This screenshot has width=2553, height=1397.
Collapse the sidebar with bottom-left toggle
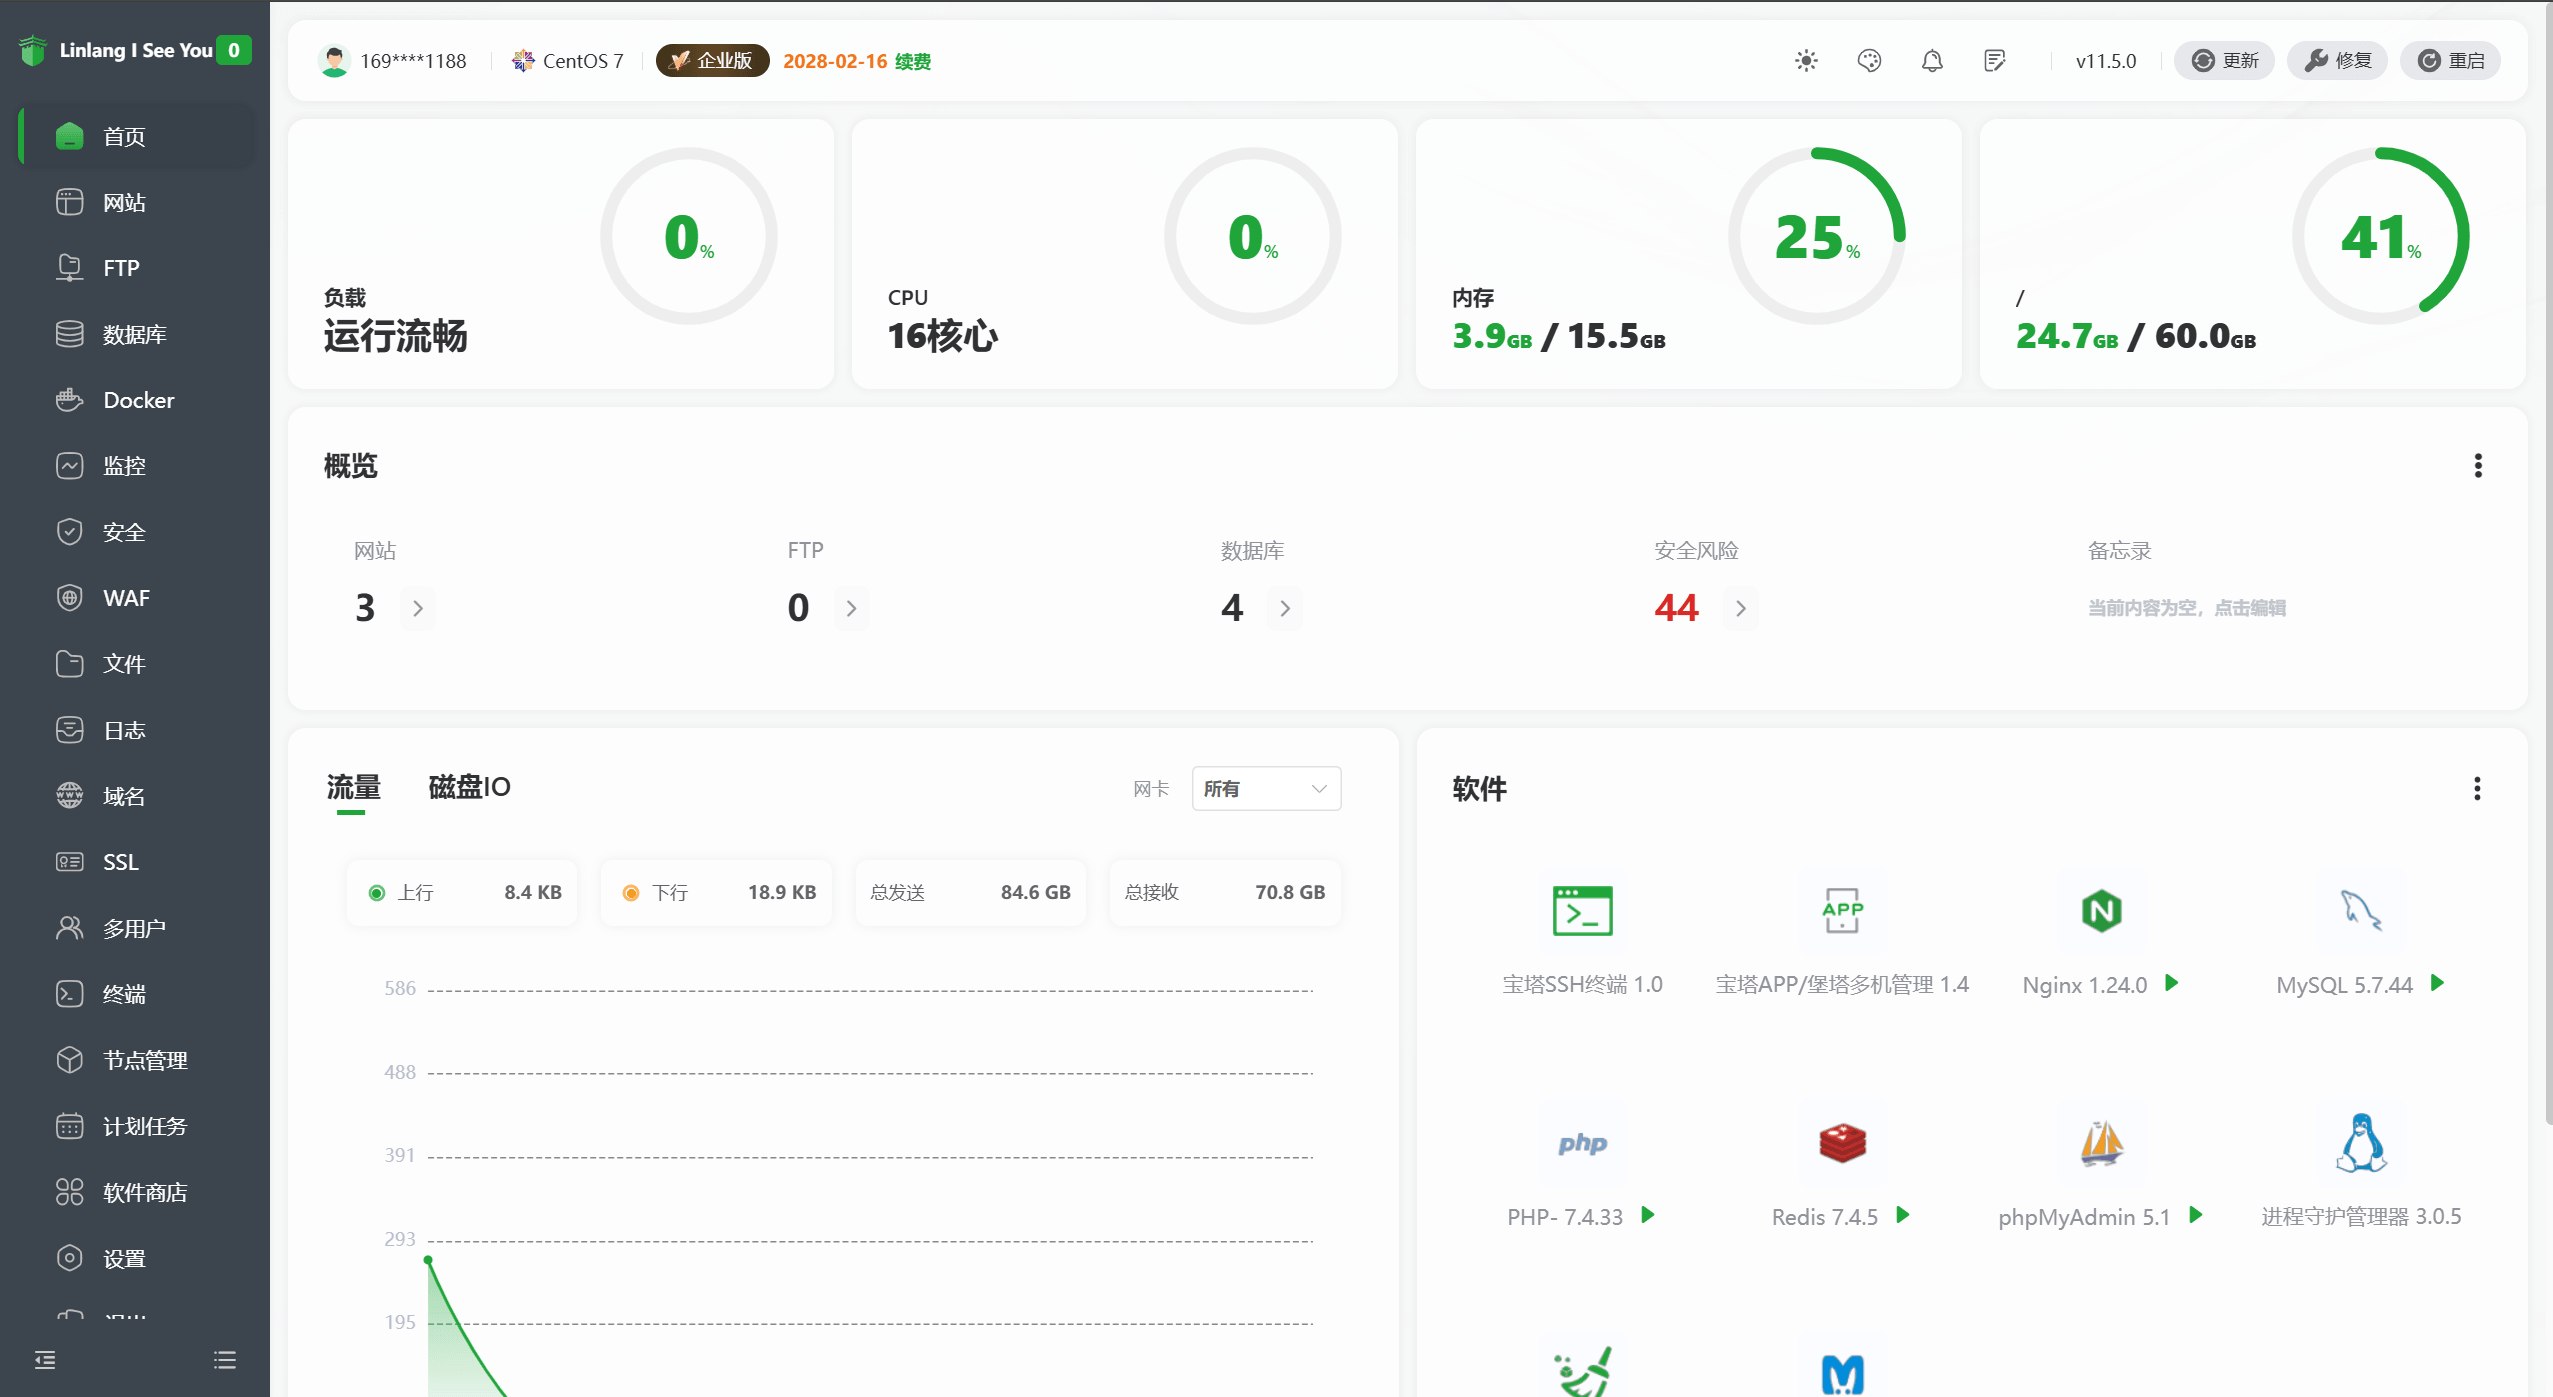(45, 1359)
